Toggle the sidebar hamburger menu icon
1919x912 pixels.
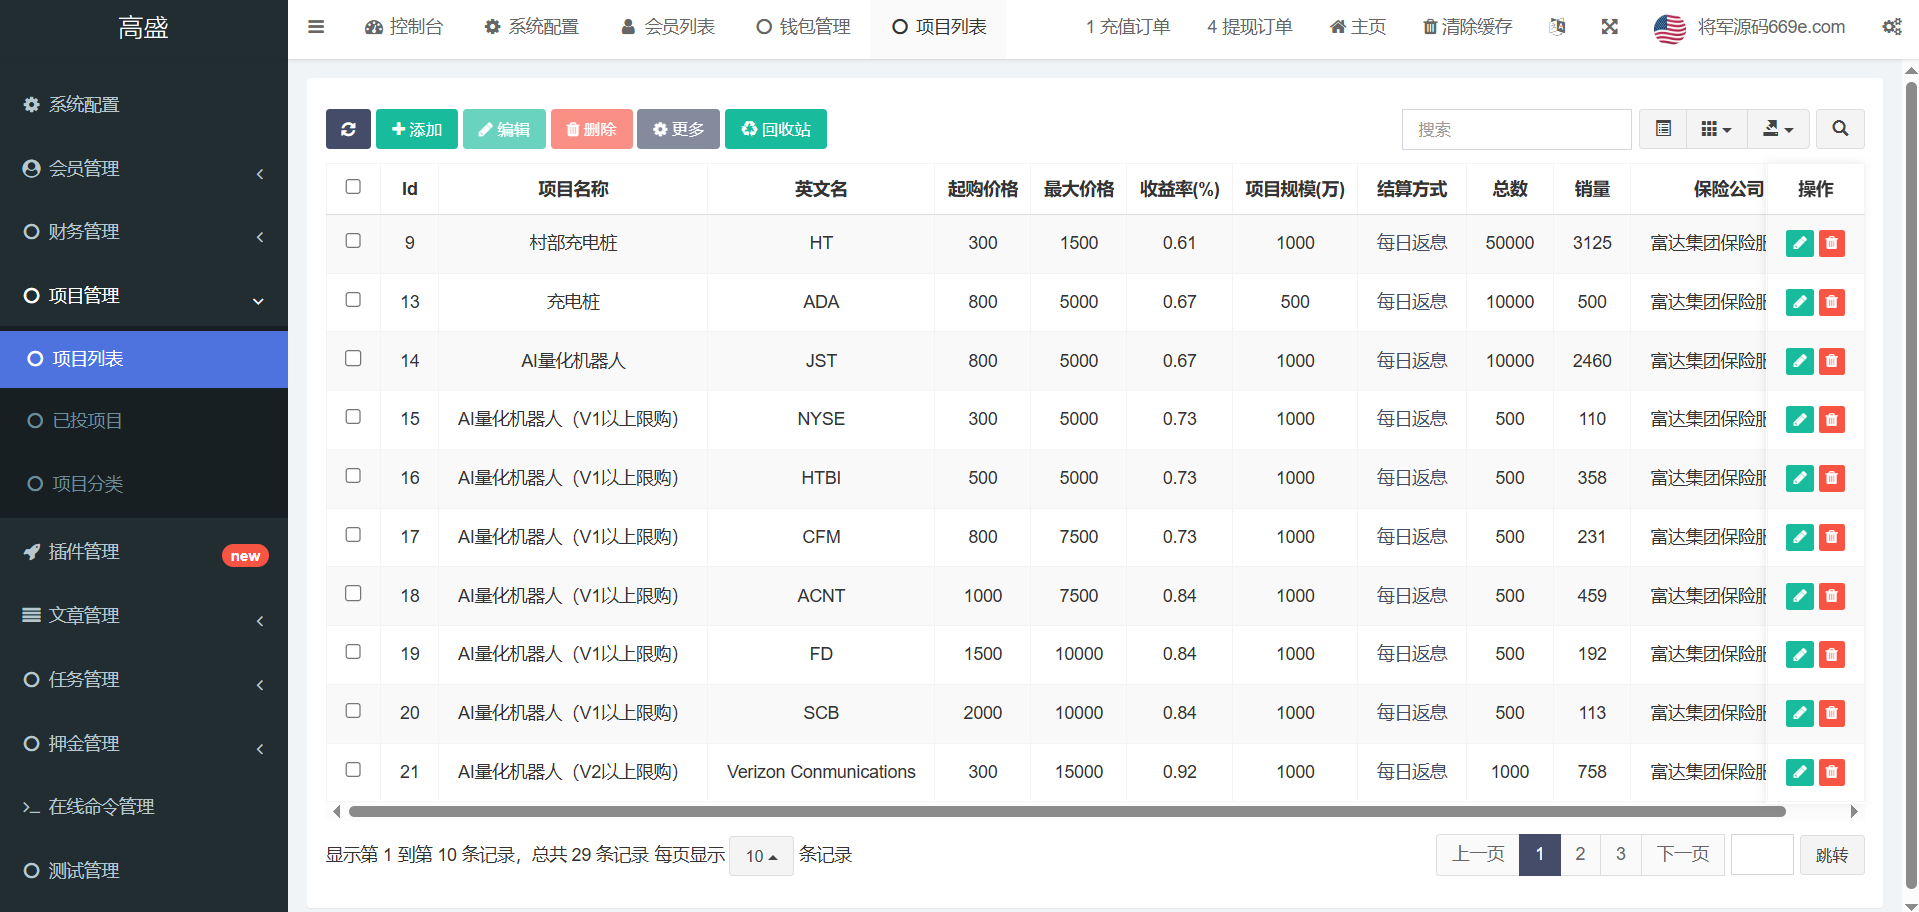click(316, 27)
